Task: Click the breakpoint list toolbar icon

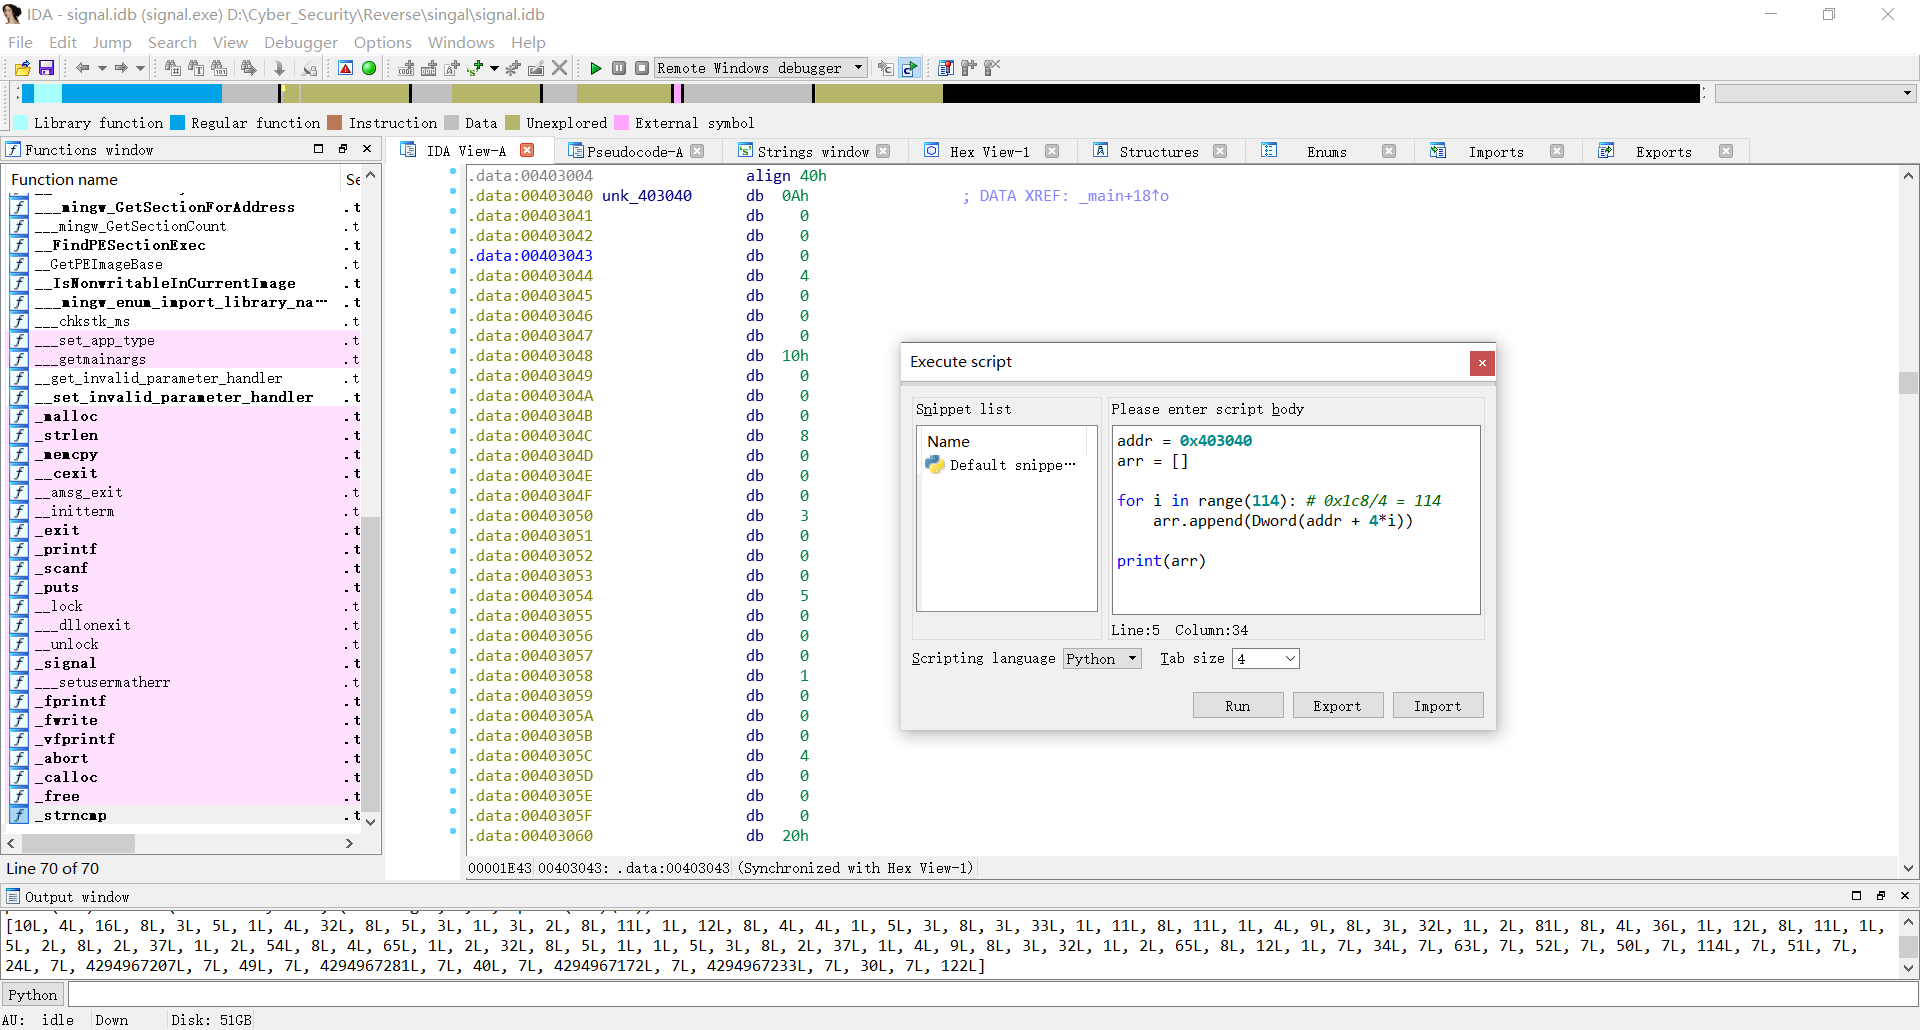Action: 945,68
